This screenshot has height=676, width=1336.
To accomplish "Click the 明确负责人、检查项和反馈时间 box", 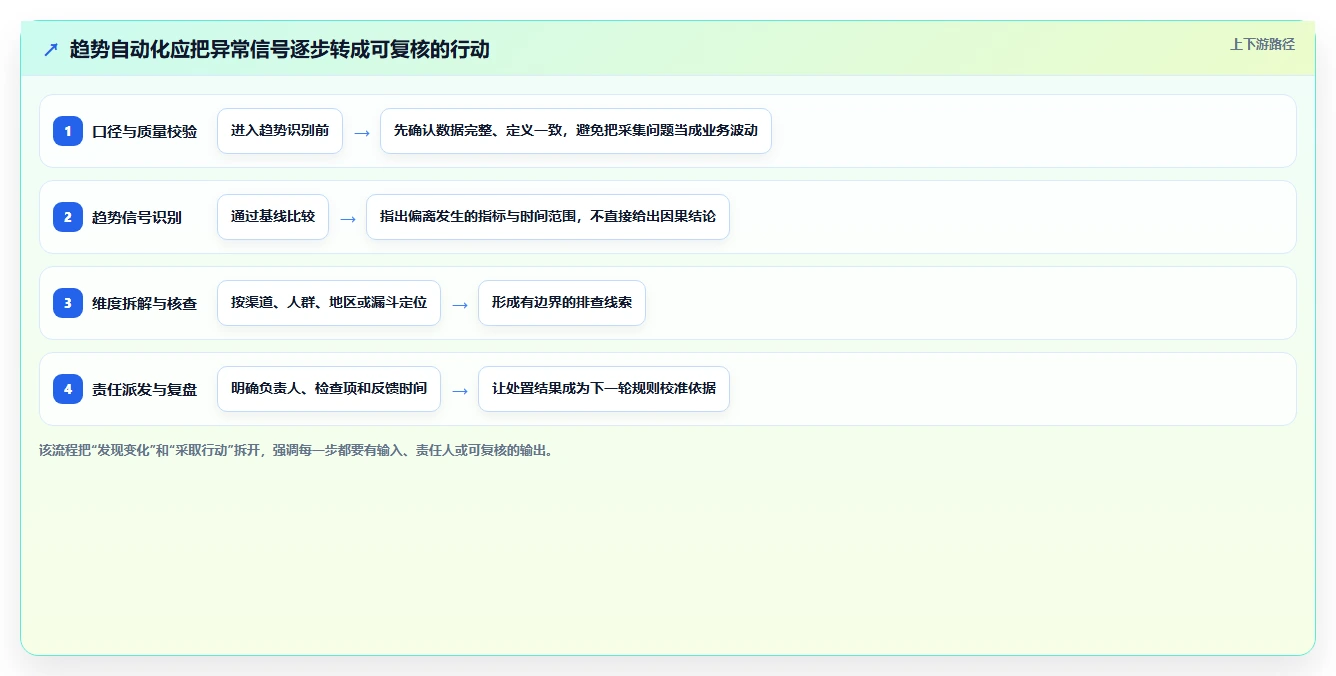I will [x=329, y=389].
